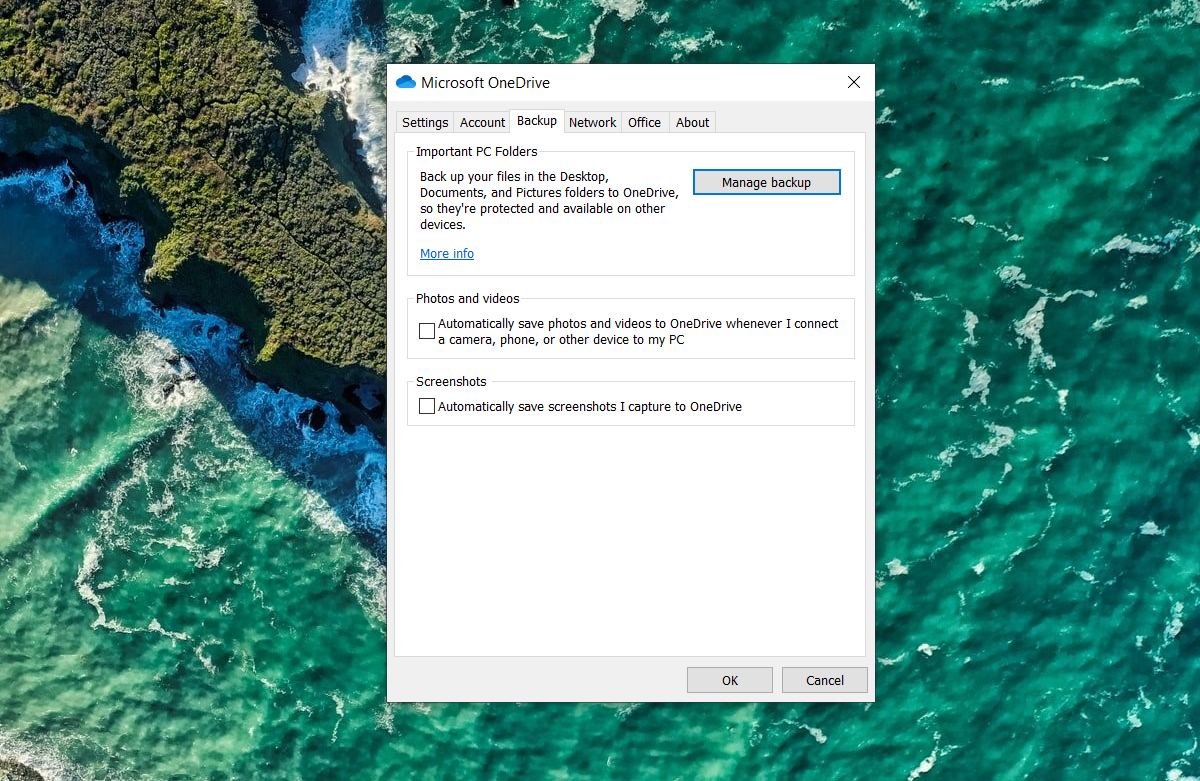Switch to the Settings tab
The image size is (1200, 781).
coord(425,122)
